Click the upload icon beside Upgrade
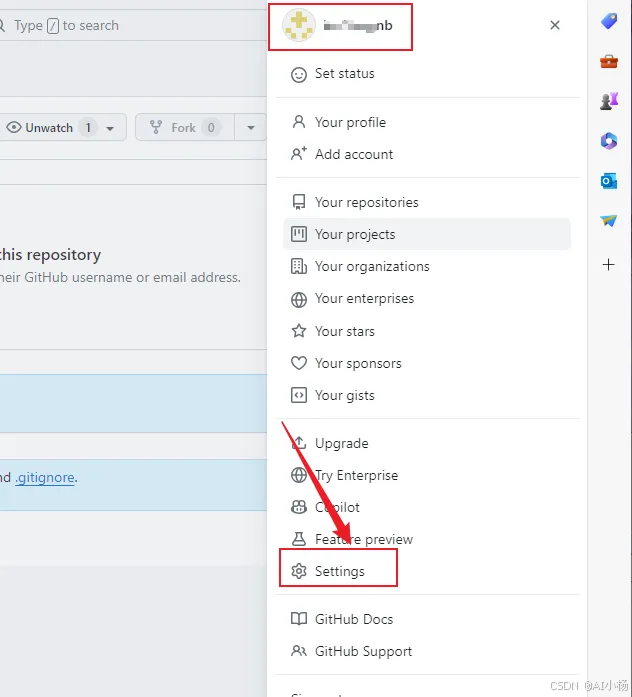Image resolution: width=632 pixels, height=697 pixels. point(299,443)
